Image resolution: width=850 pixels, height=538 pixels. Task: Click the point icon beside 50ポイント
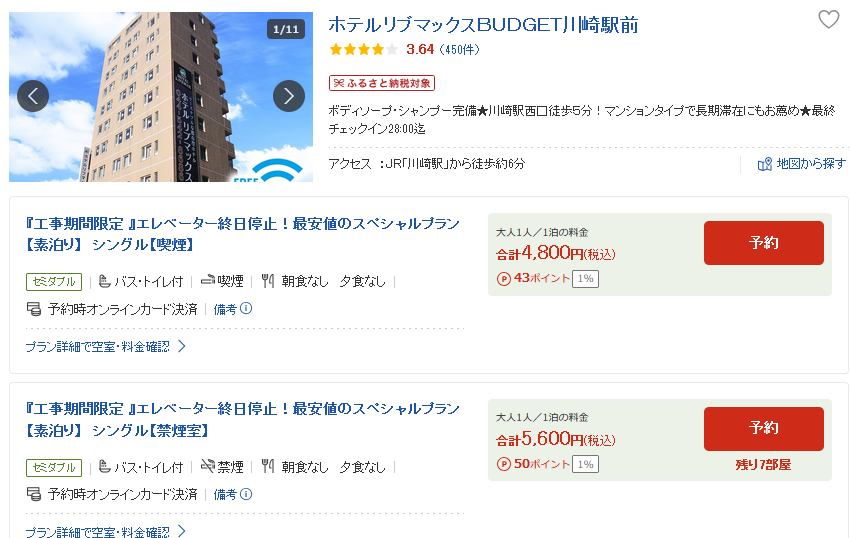click(504, 464)
